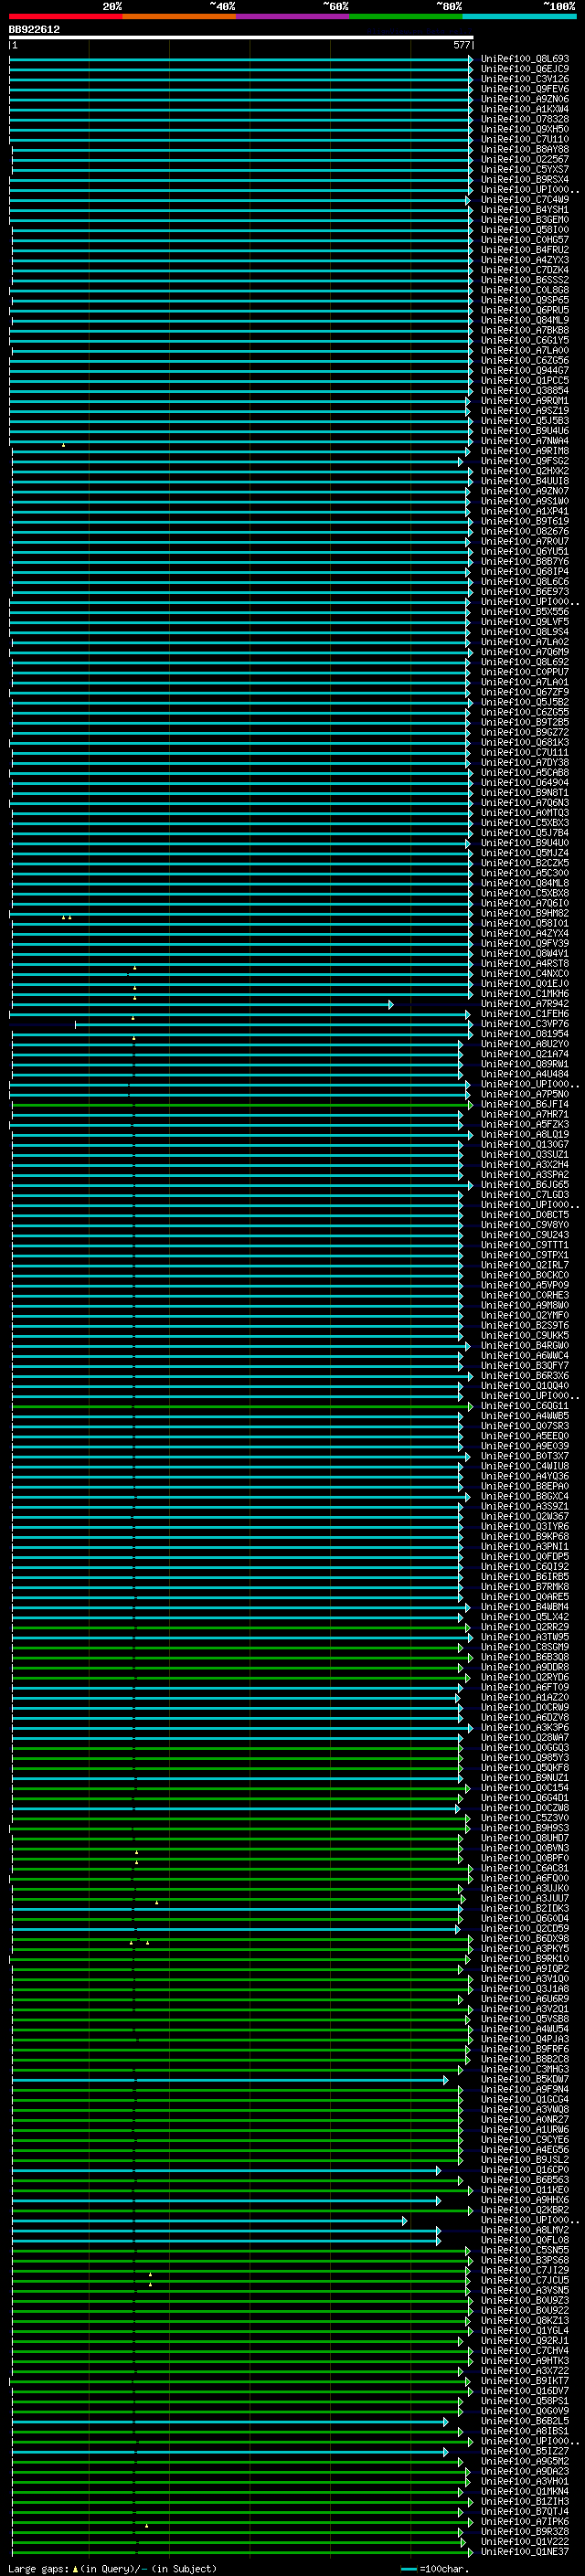Select the UniRef100_A4ZYX3 label

[525, 260]
